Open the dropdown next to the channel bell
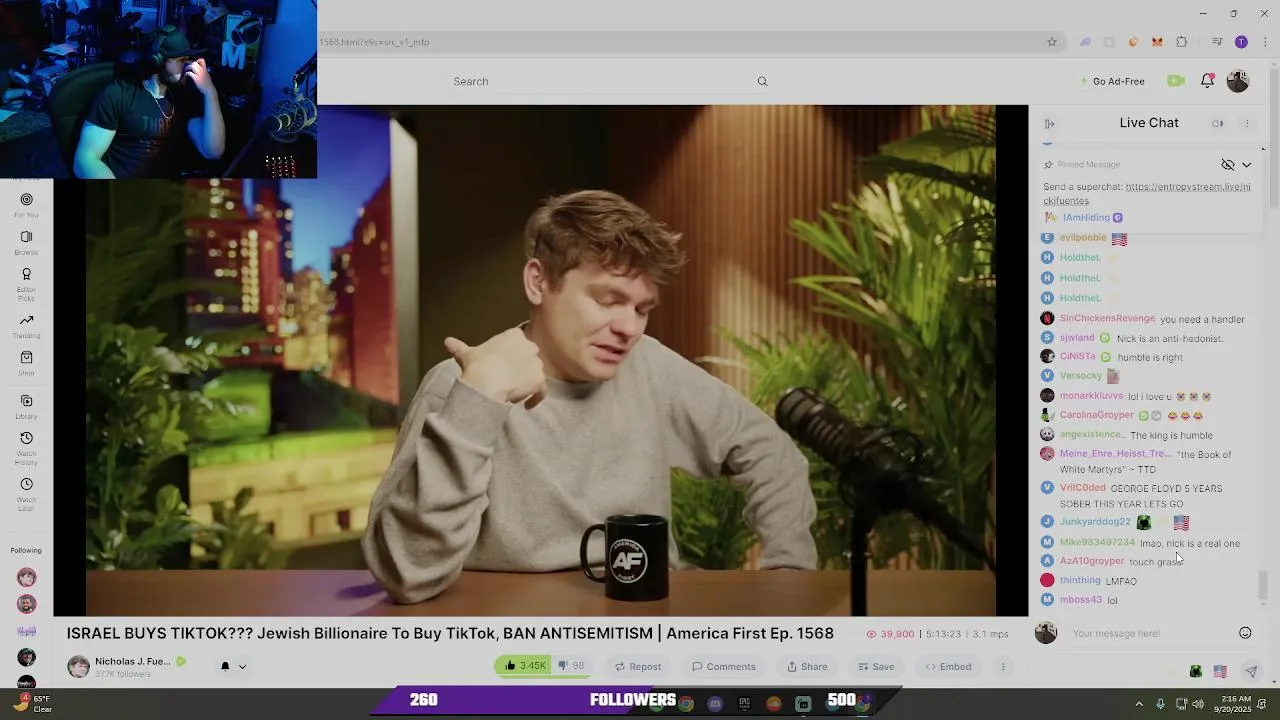 242,667
